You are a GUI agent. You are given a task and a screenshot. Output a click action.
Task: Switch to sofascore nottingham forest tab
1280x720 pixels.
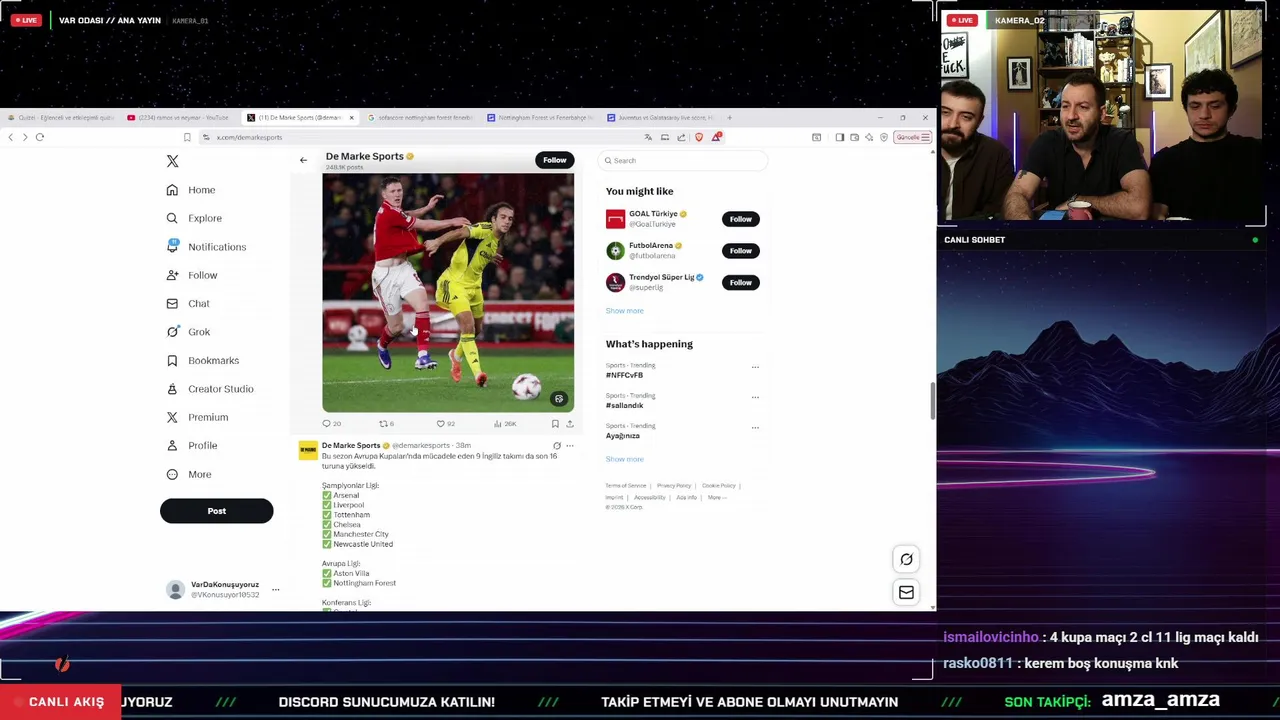click(420, 118)
